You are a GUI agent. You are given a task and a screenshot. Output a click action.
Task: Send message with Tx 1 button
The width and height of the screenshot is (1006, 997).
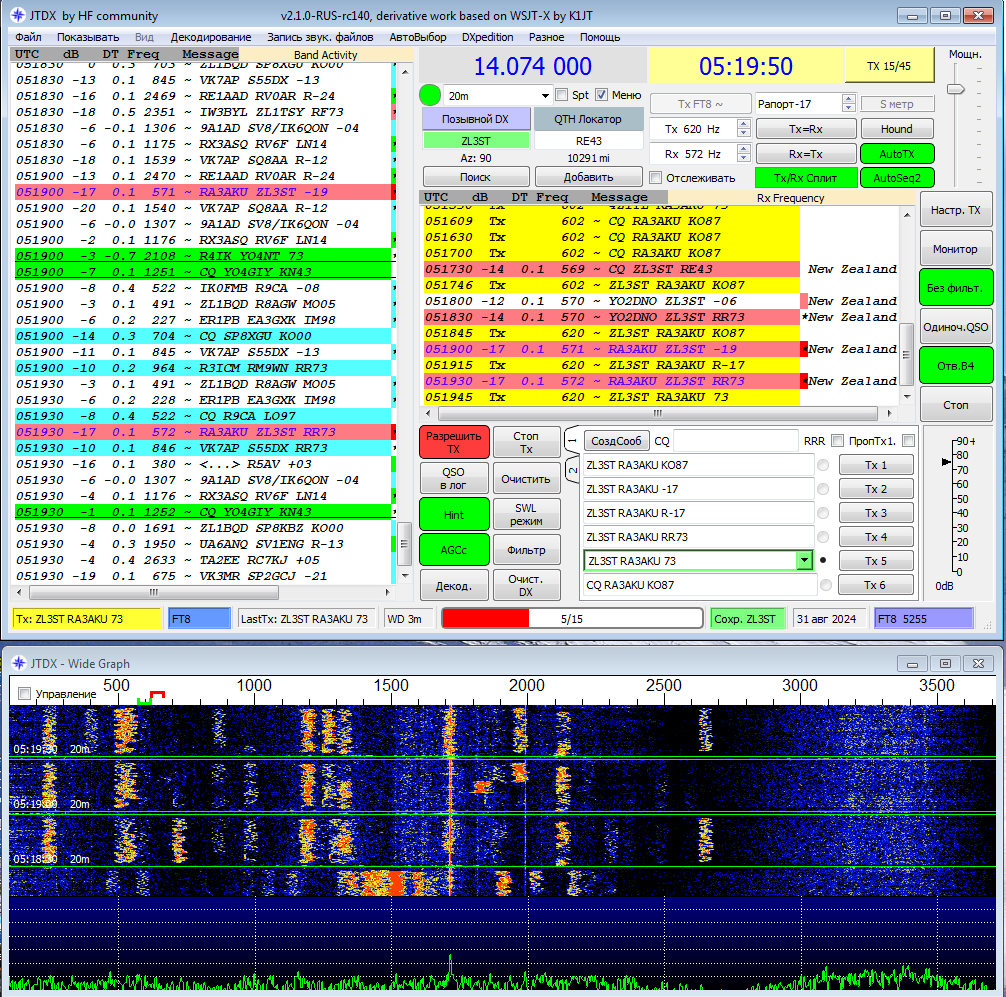(x=876, y=464)
